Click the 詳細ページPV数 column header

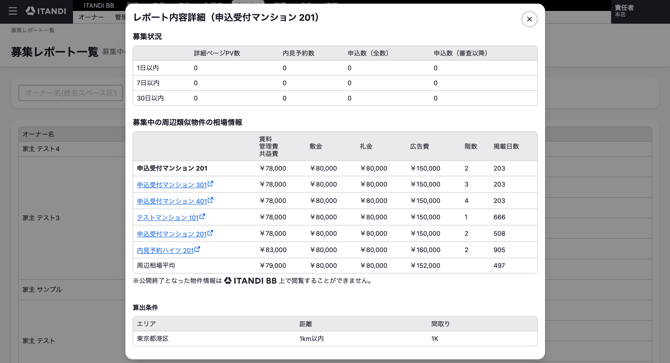(x=217, y=53)
